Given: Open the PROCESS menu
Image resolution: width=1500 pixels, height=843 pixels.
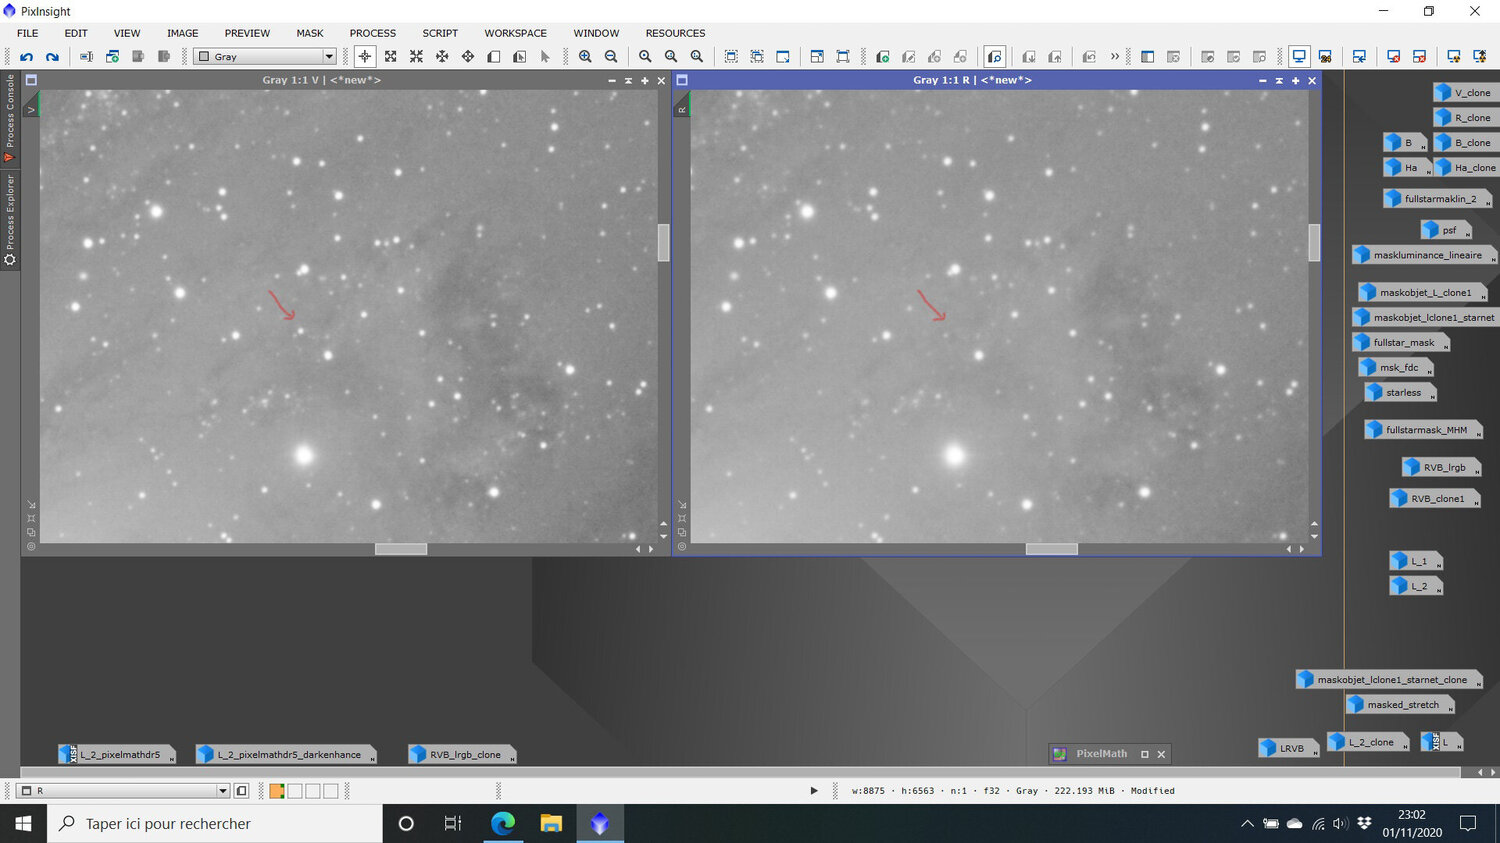Looking at the screenshot, I should [x=373, y=33].
